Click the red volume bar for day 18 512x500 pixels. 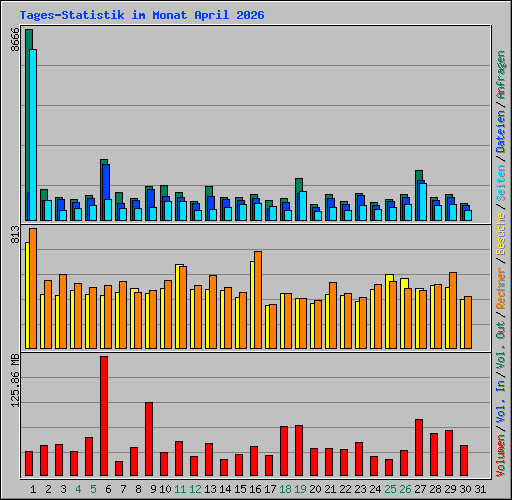coord(284,451)
